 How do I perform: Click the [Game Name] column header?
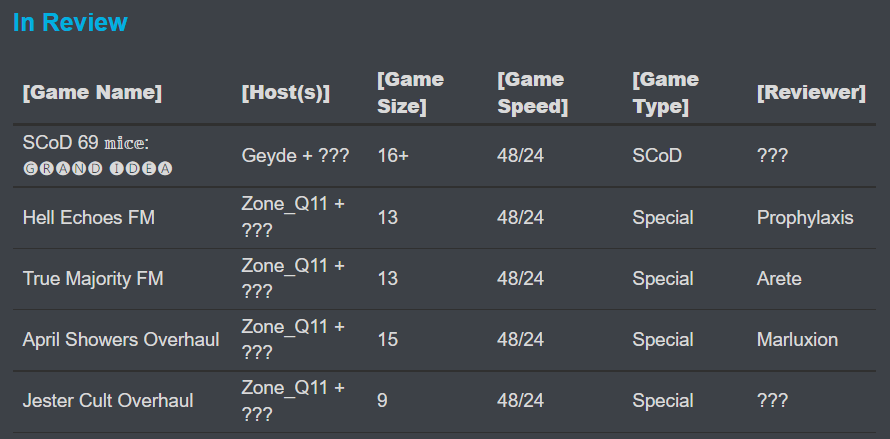click(x=92, y=92)
